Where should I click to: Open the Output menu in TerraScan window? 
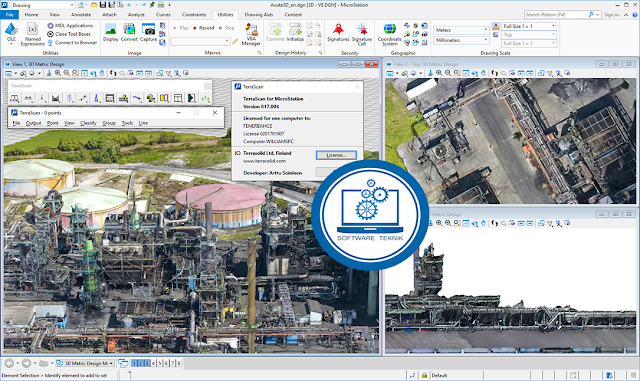coord(33,123)
